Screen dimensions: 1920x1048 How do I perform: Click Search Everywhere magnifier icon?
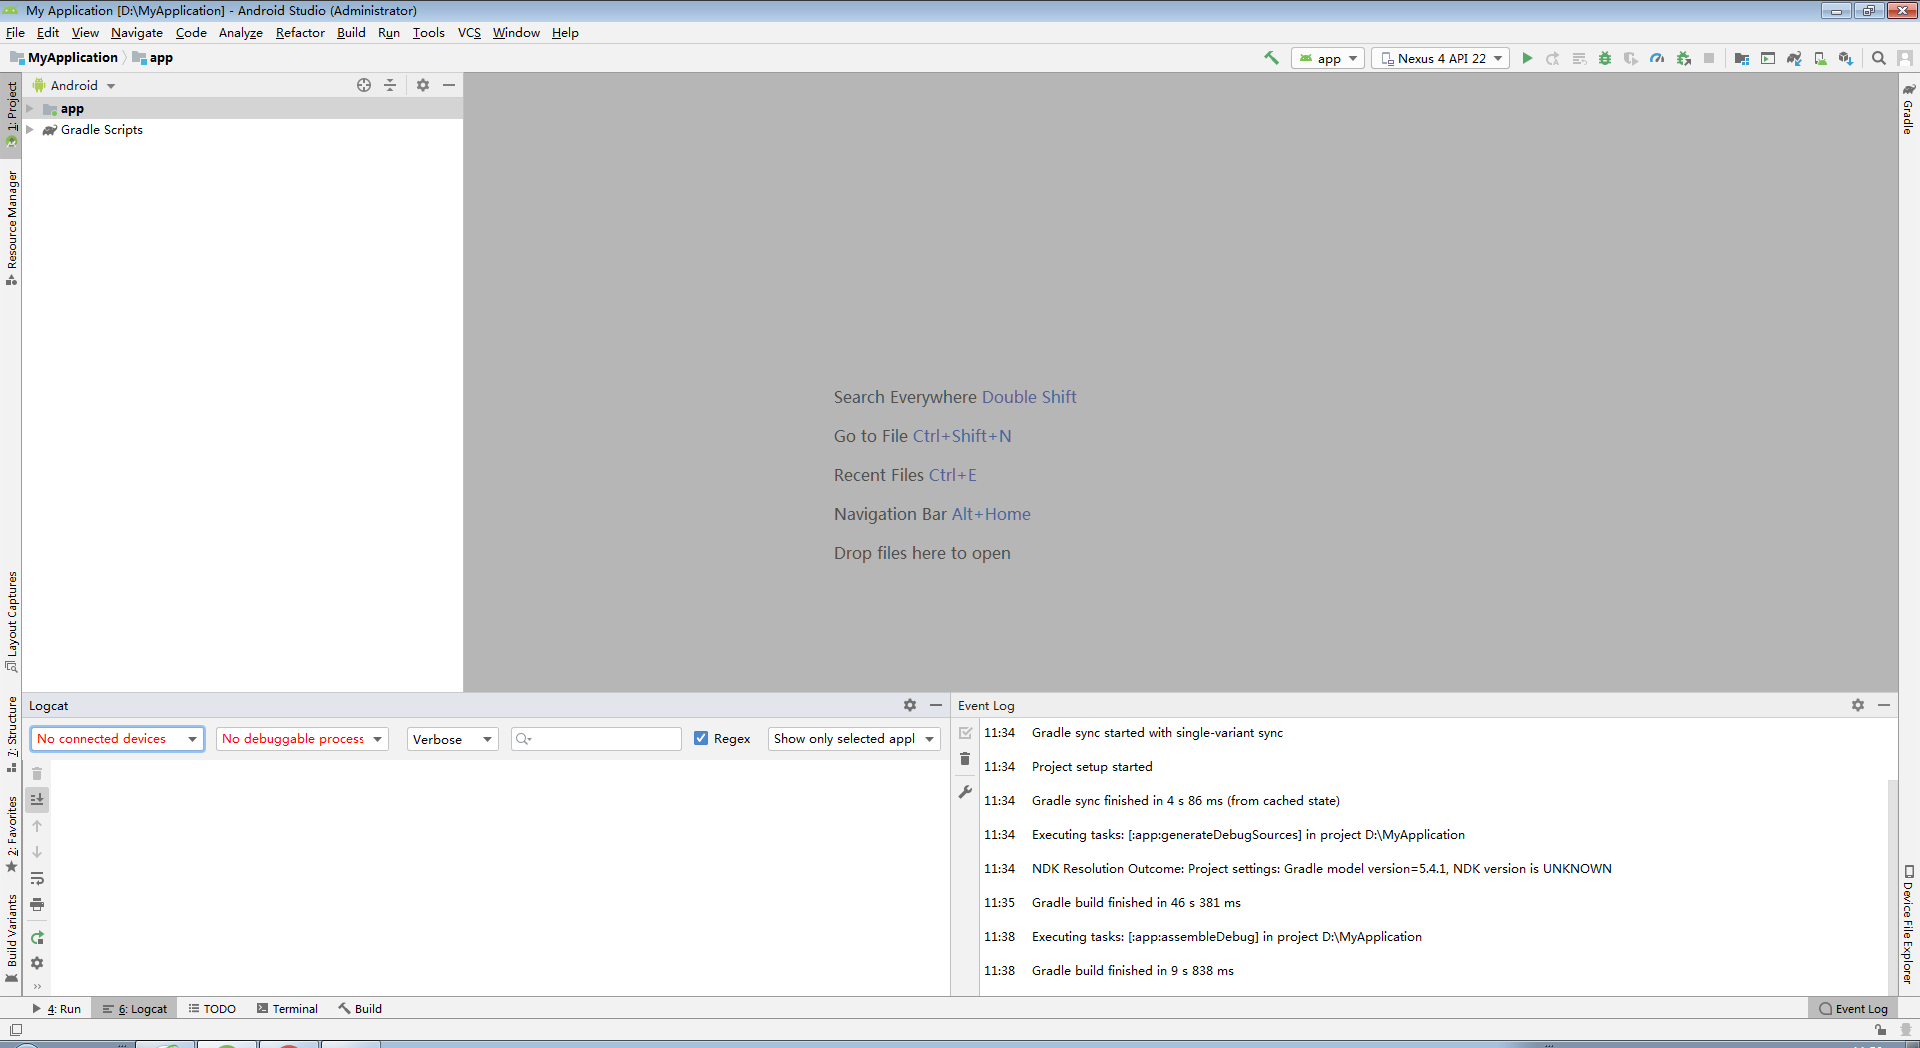click(1879, 58)
